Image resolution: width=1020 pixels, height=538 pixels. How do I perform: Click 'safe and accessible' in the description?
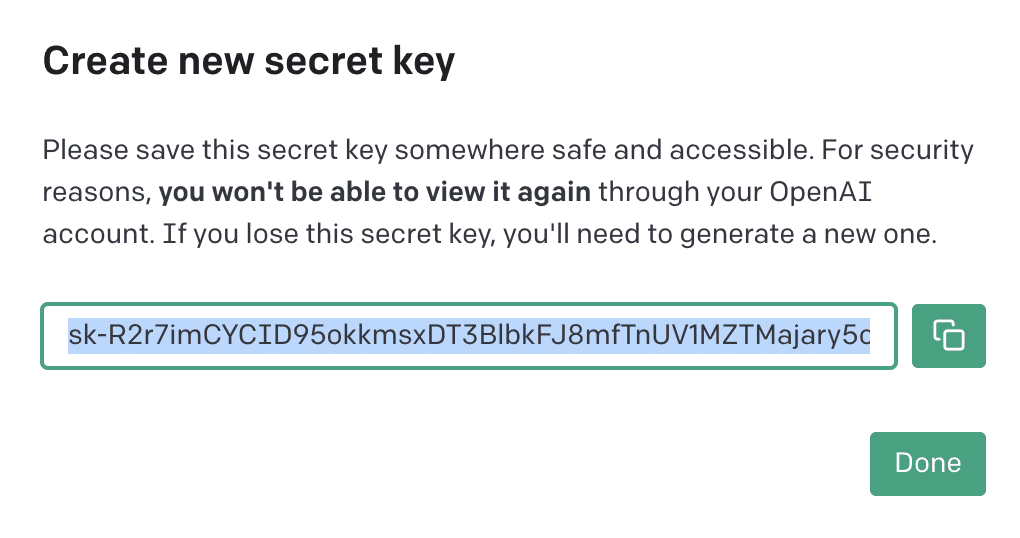pyautogui.click(x=683, y=150)
